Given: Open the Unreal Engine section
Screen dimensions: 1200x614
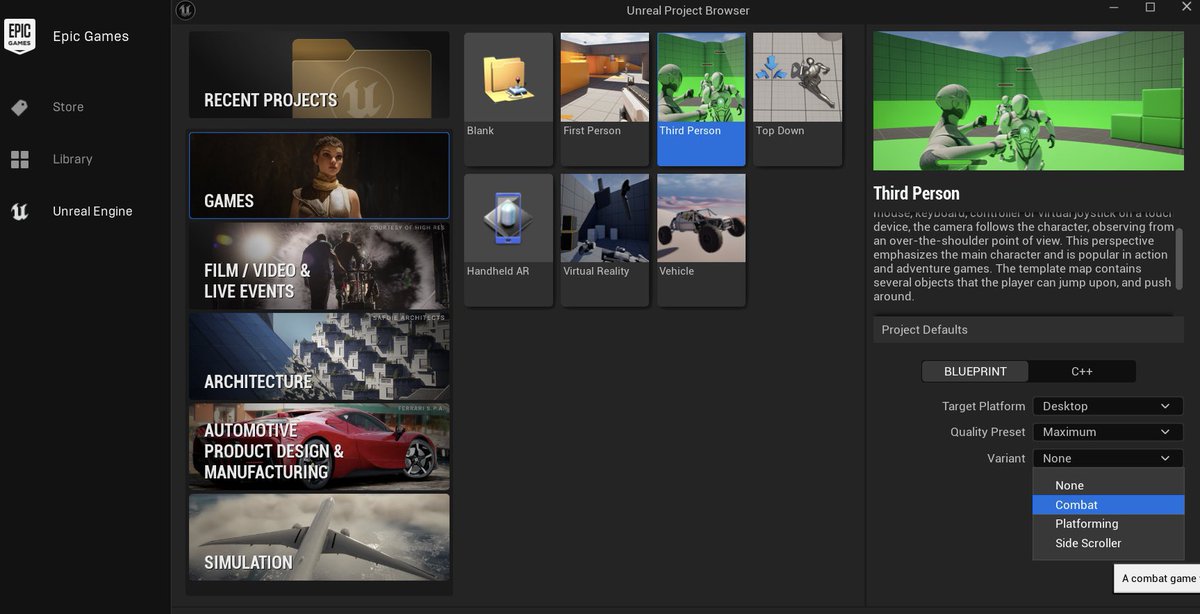Looking at the screenshot, I should coord(92,211).
